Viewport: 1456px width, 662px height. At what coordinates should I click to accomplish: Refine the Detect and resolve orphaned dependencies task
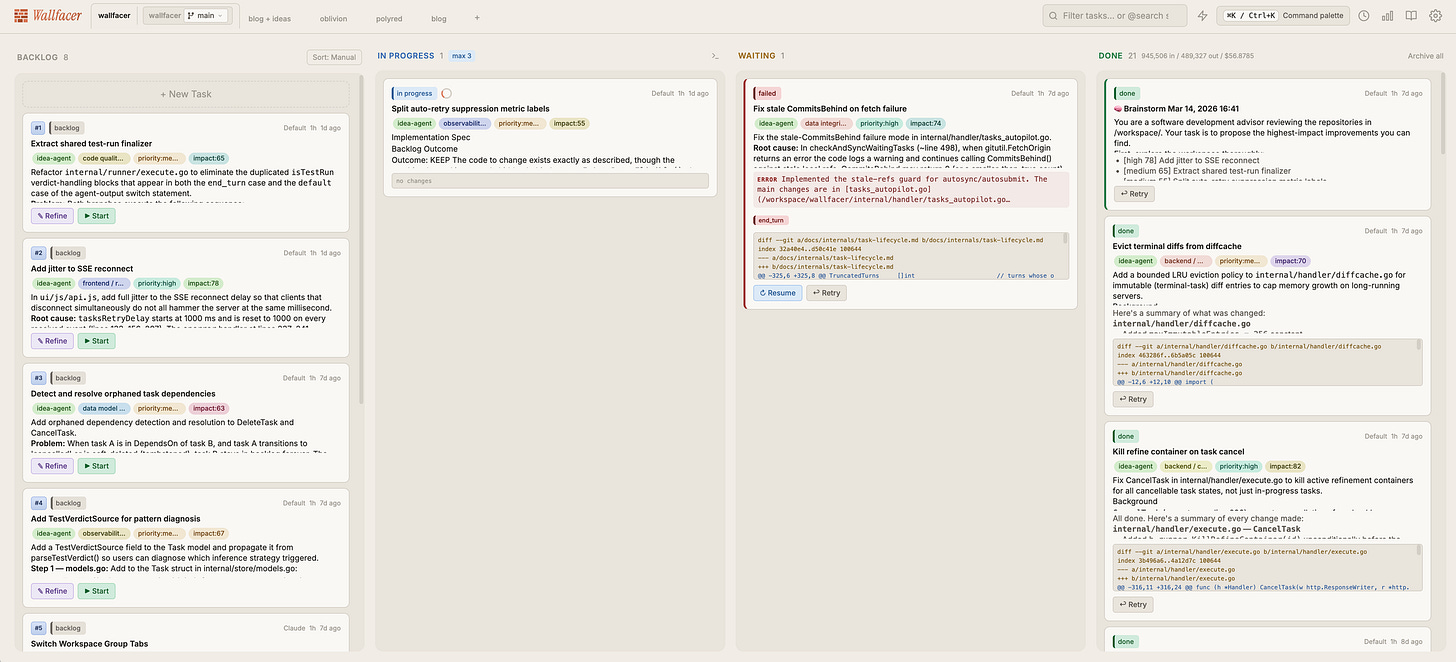point(52,466)
